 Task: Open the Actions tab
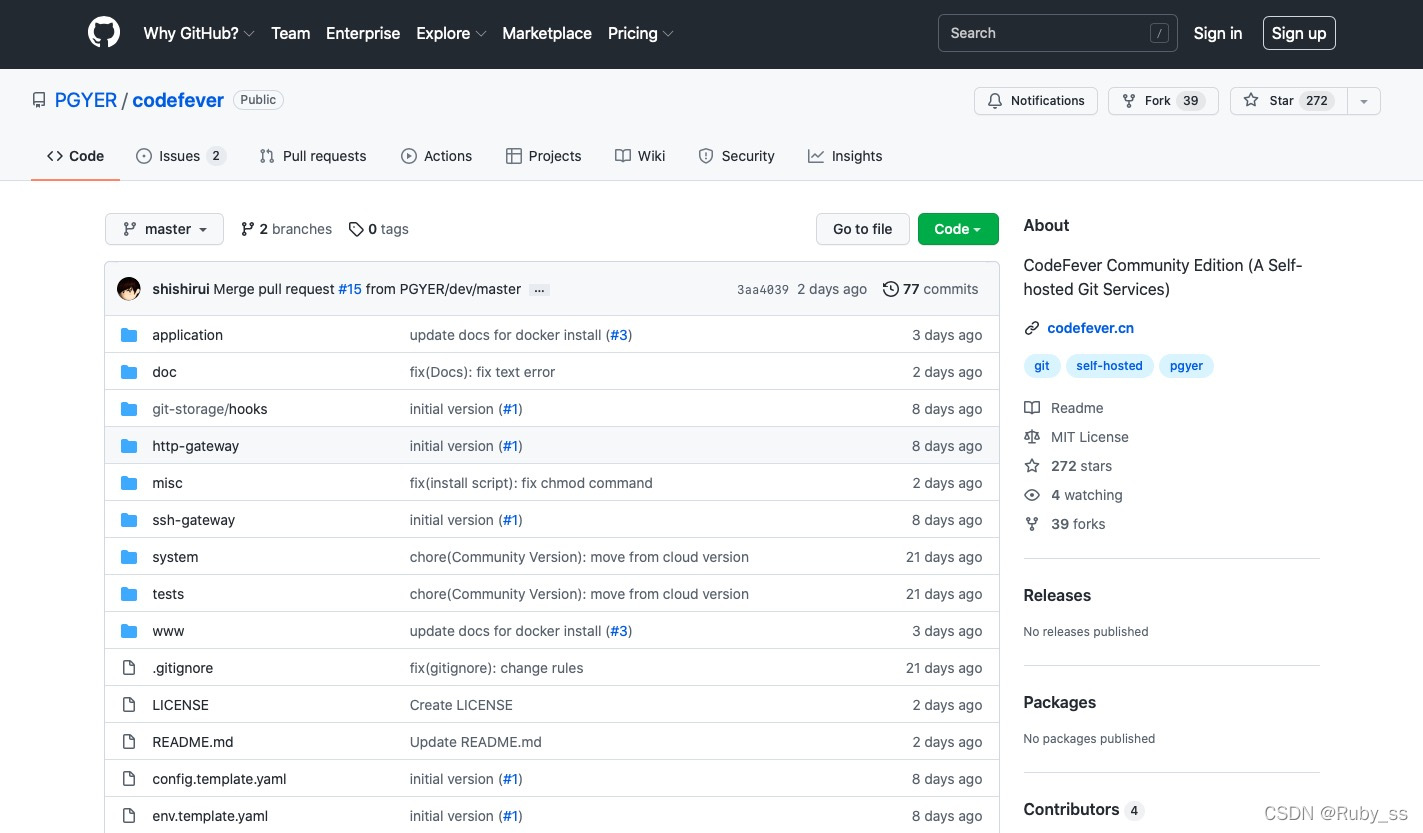tap(436, 156)
